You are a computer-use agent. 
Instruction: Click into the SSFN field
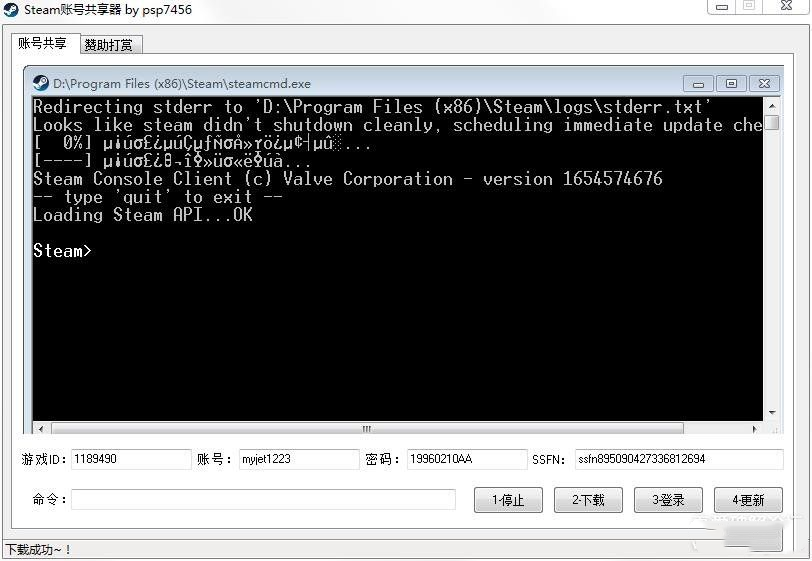[679, 459]
